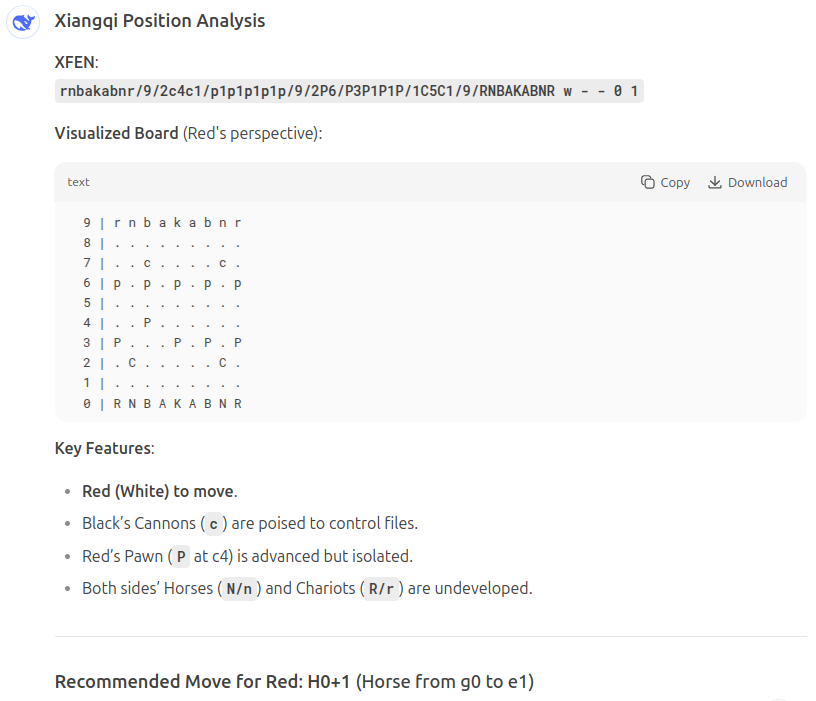
Task: Click board row 7 with black cannons
Action: point(163,263)
